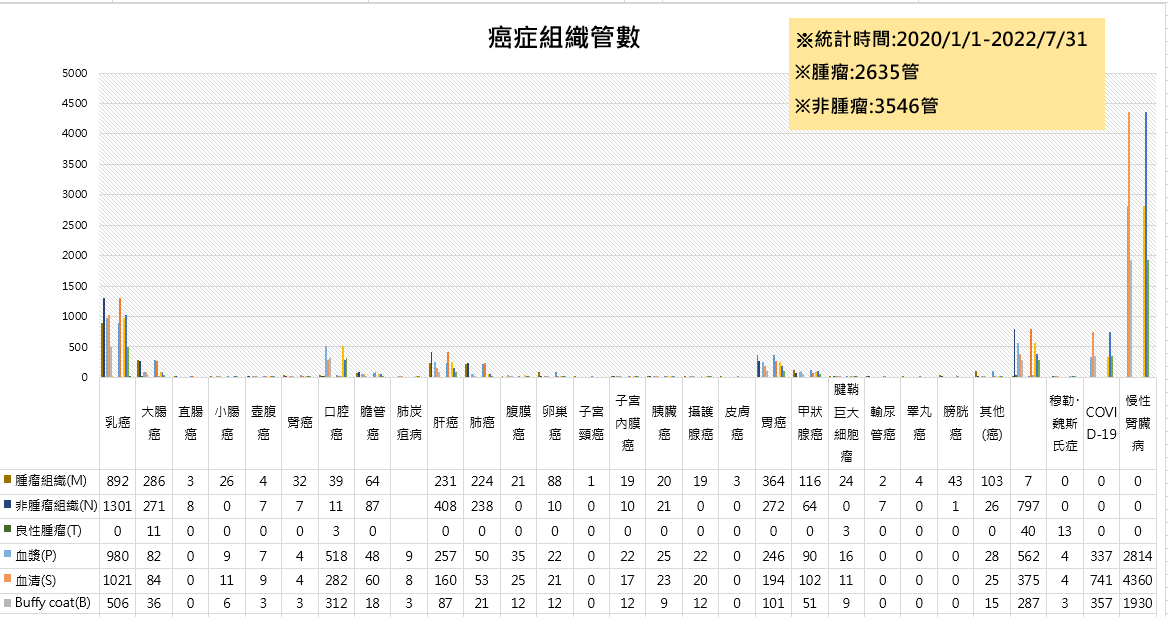Click the 非腫瘤:3546管 line in the yellow note
The height and width of the screenshot is (617, 1168).
click(x=866, y=106)
